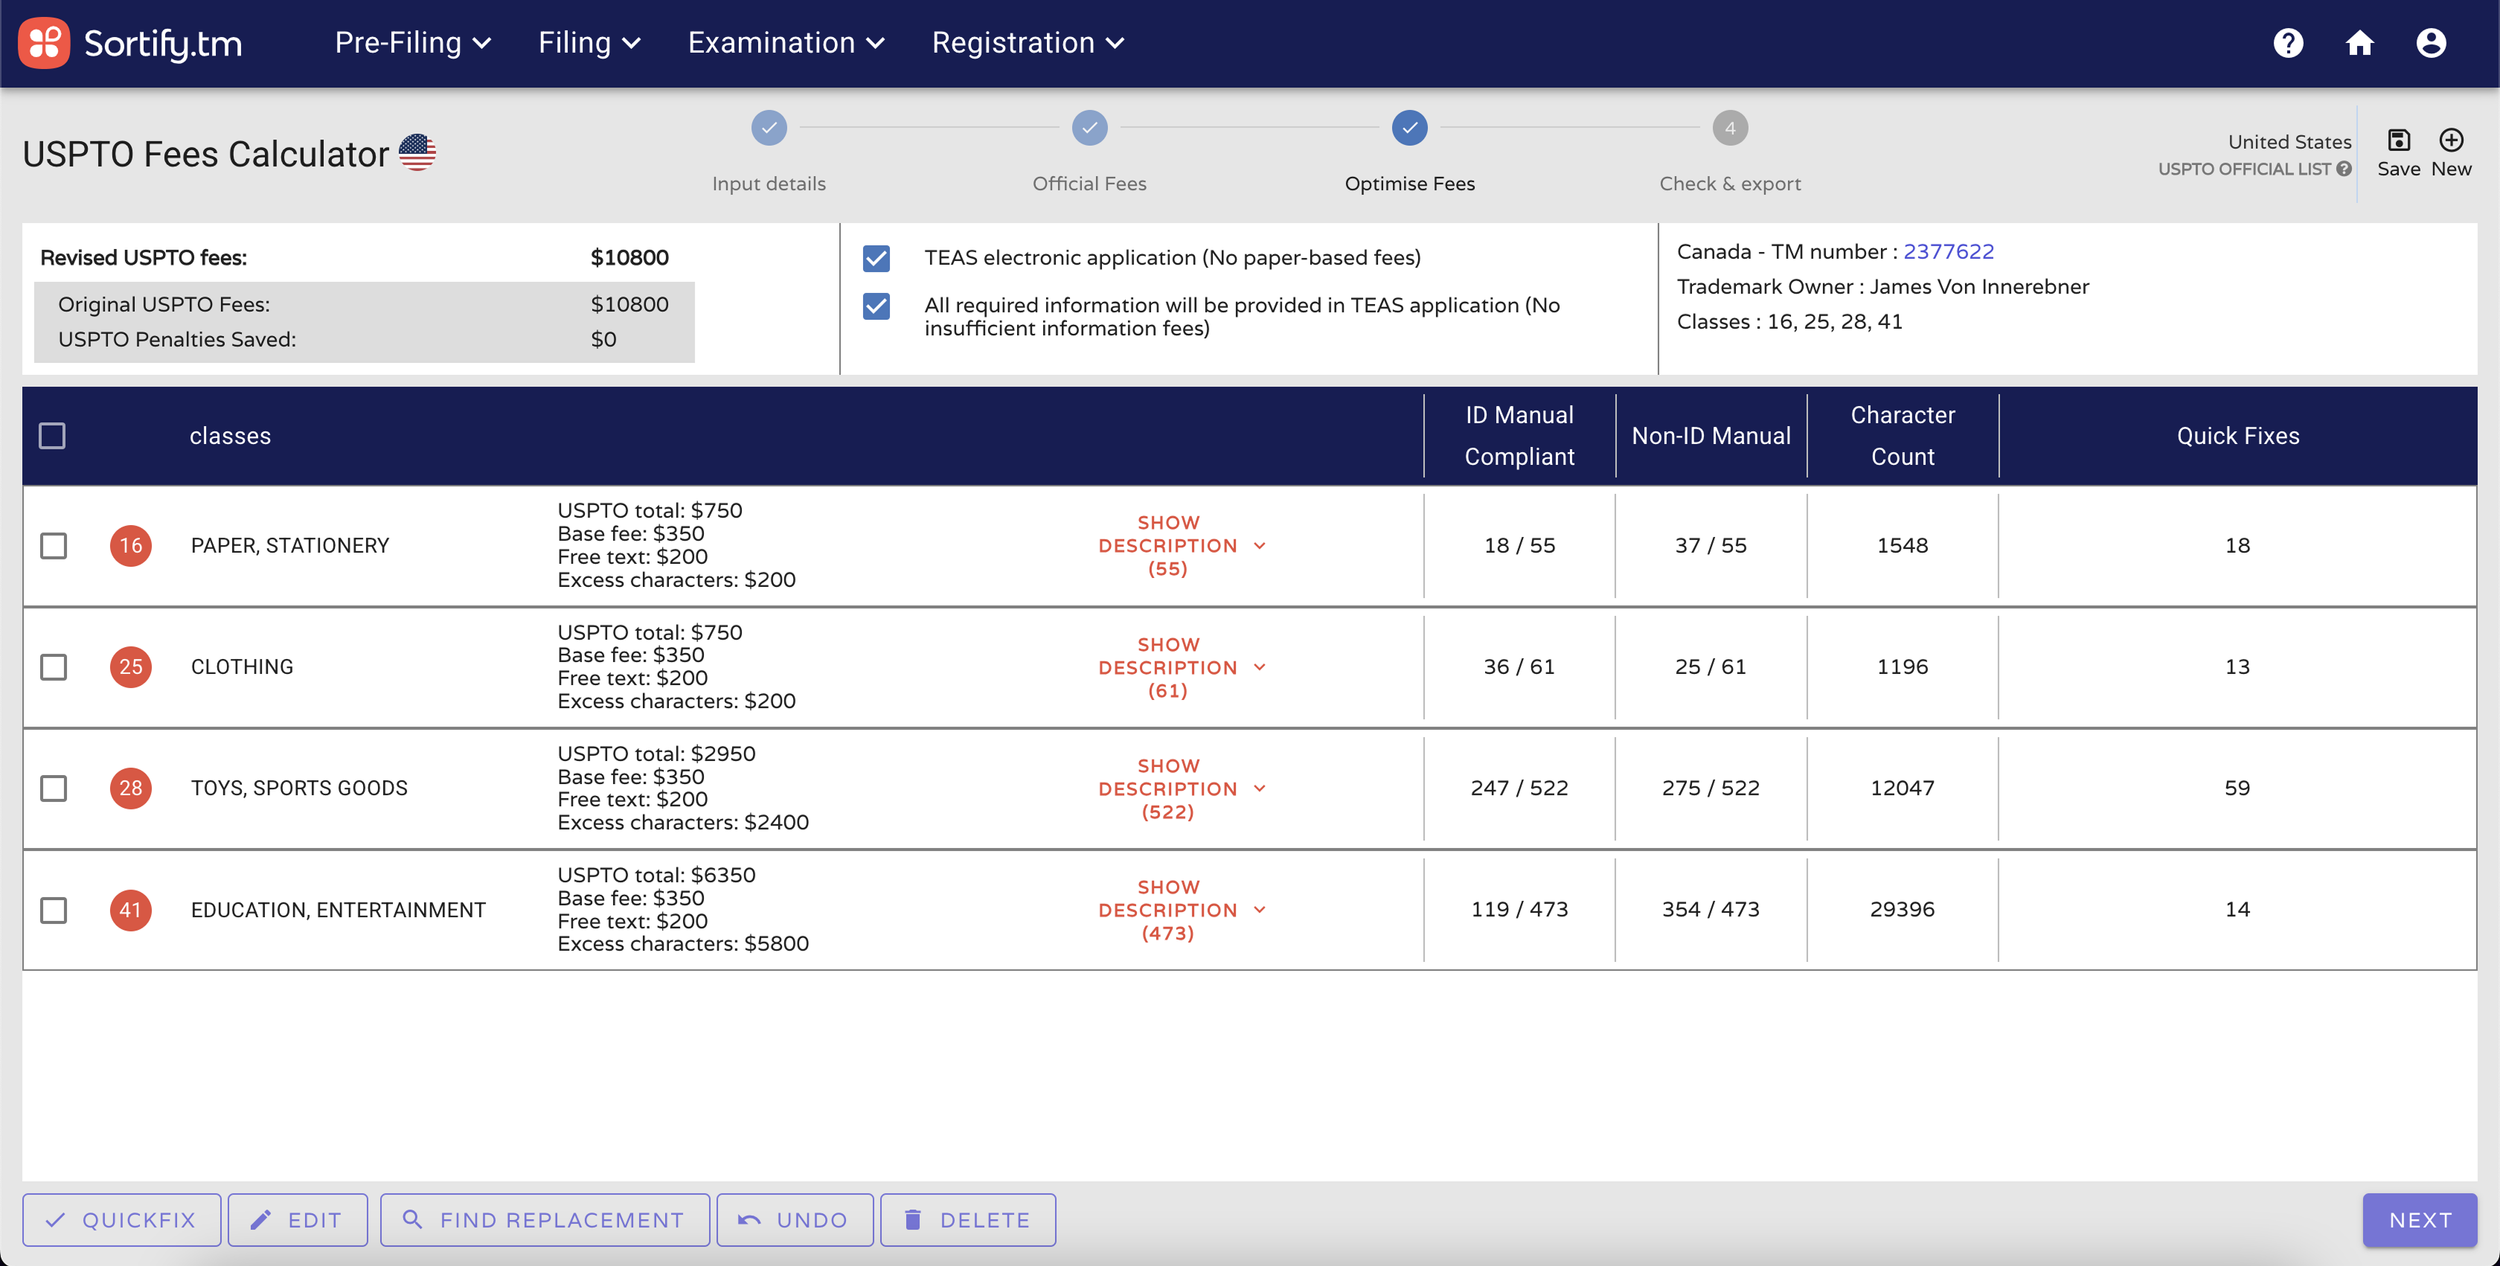2500x1266 pixels.
Task: Click the red class 28 badge
Action: click(x=131, y=788)
